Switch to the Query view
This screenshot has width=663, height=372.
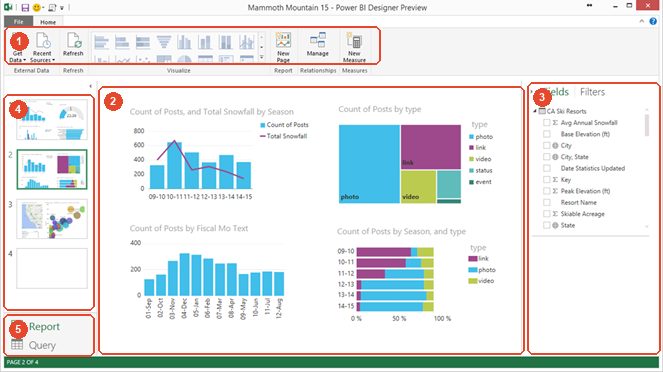pyautogui.click(x=42, y=345)
